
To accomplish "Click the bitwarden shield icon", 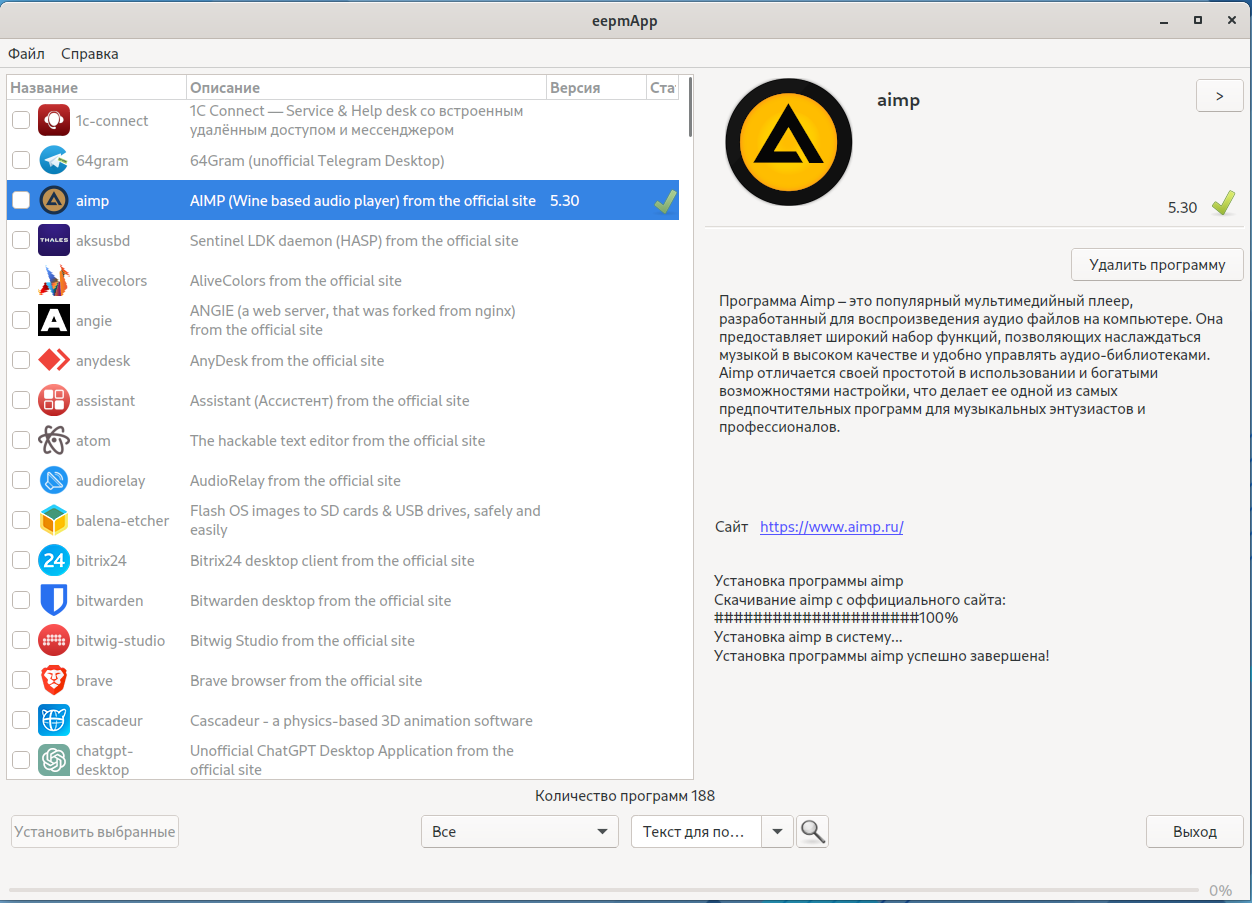I will [54, 600].
